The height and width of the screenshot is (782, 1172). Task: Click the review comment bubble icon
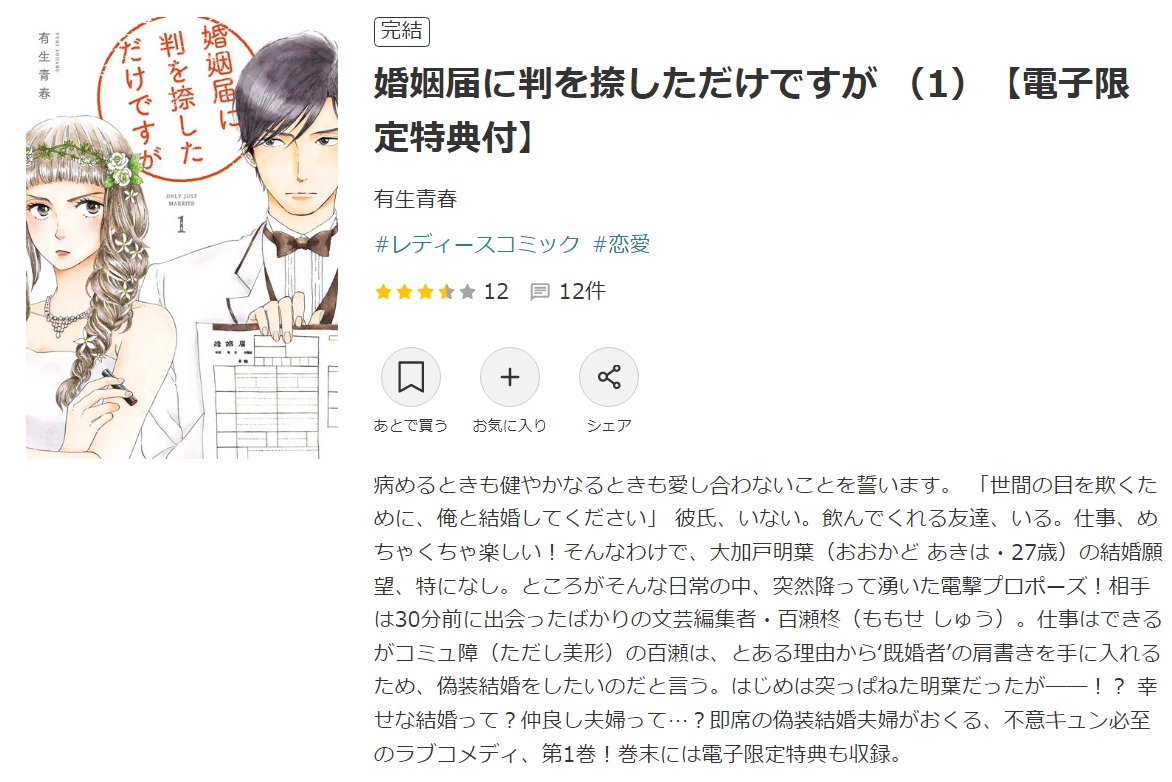(x=540, y=292)
